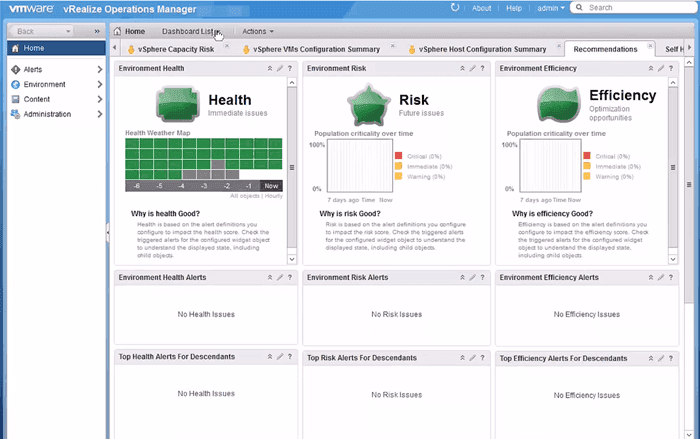This screenshot has height=439, width=700.
Task: Select the Now column in Health Weather Map
Action: point(271,186)
